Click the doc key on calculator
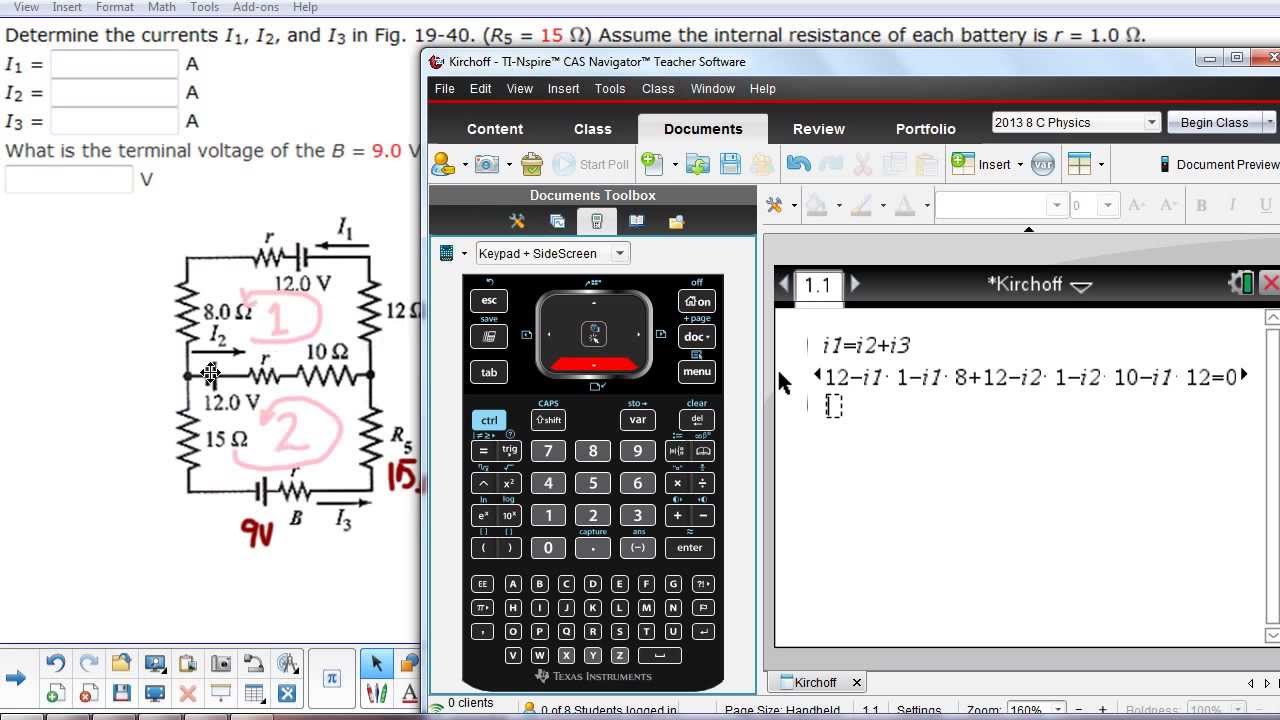Image resolution: width=1280 pixels, height=720 pixels. click(x=697, y=336)
